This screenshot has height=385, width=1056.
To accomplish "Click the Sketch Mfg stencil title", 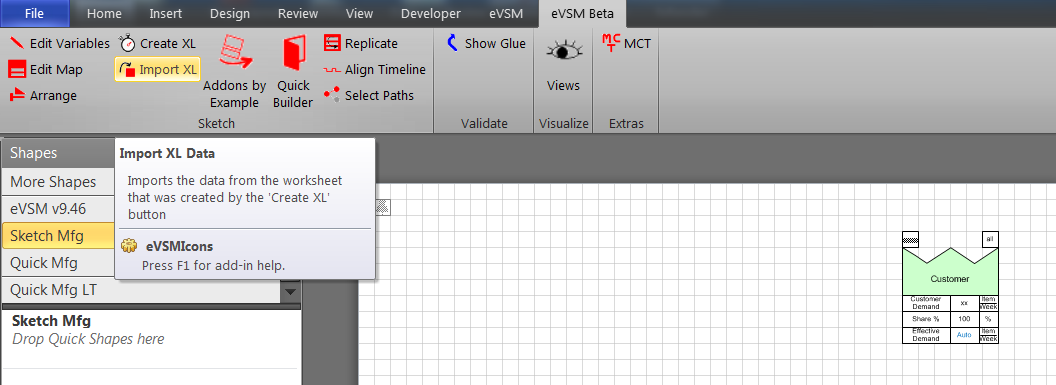I will click(x=51, y=321).
